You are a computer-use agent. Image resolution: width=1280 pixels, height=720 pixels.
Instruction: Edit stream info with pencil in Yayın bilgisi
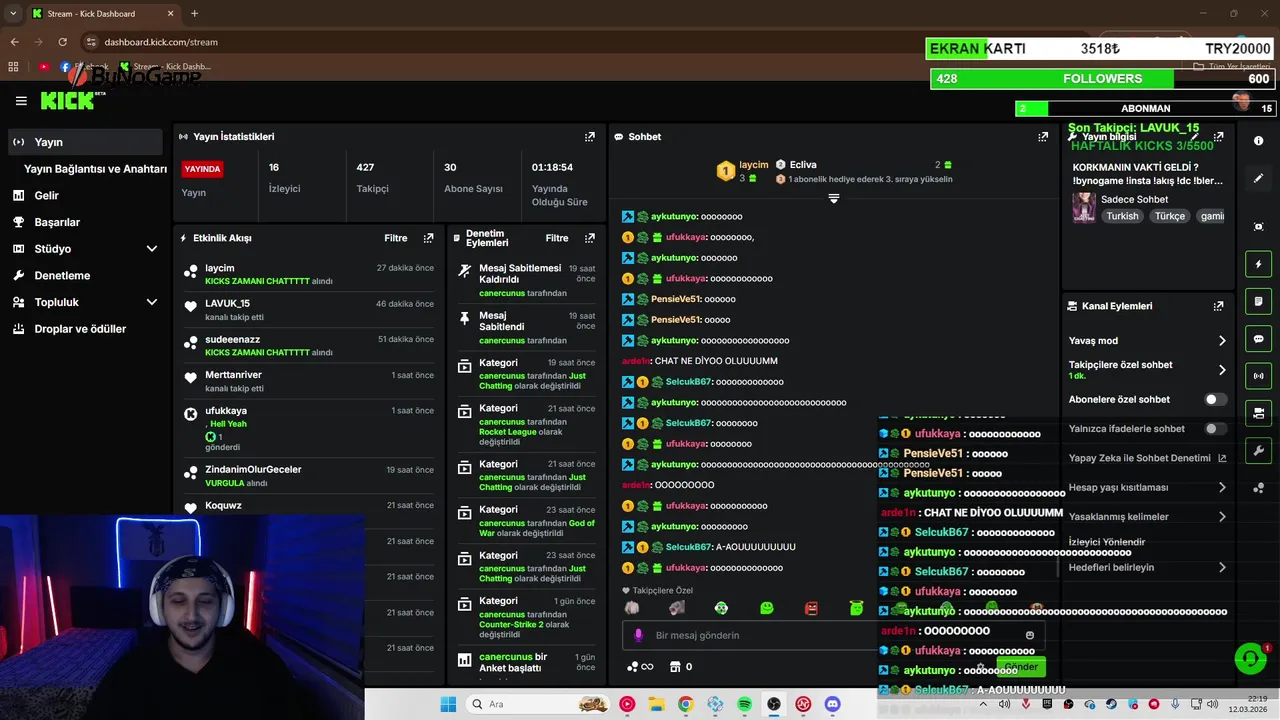pyautogui.click(x=1194, y=137)
